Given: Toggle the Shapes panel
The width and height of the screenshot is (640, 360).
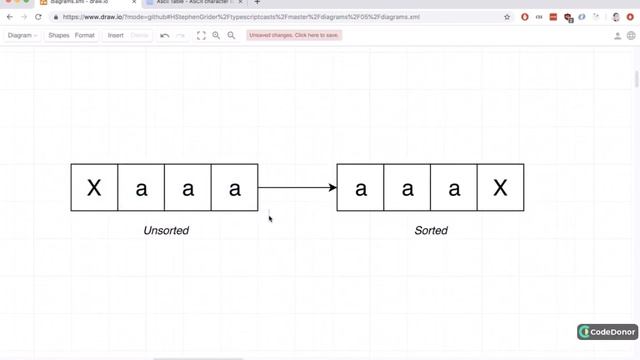Looking at the screenshot, I should pyautogui.click(x=59, y=36).
